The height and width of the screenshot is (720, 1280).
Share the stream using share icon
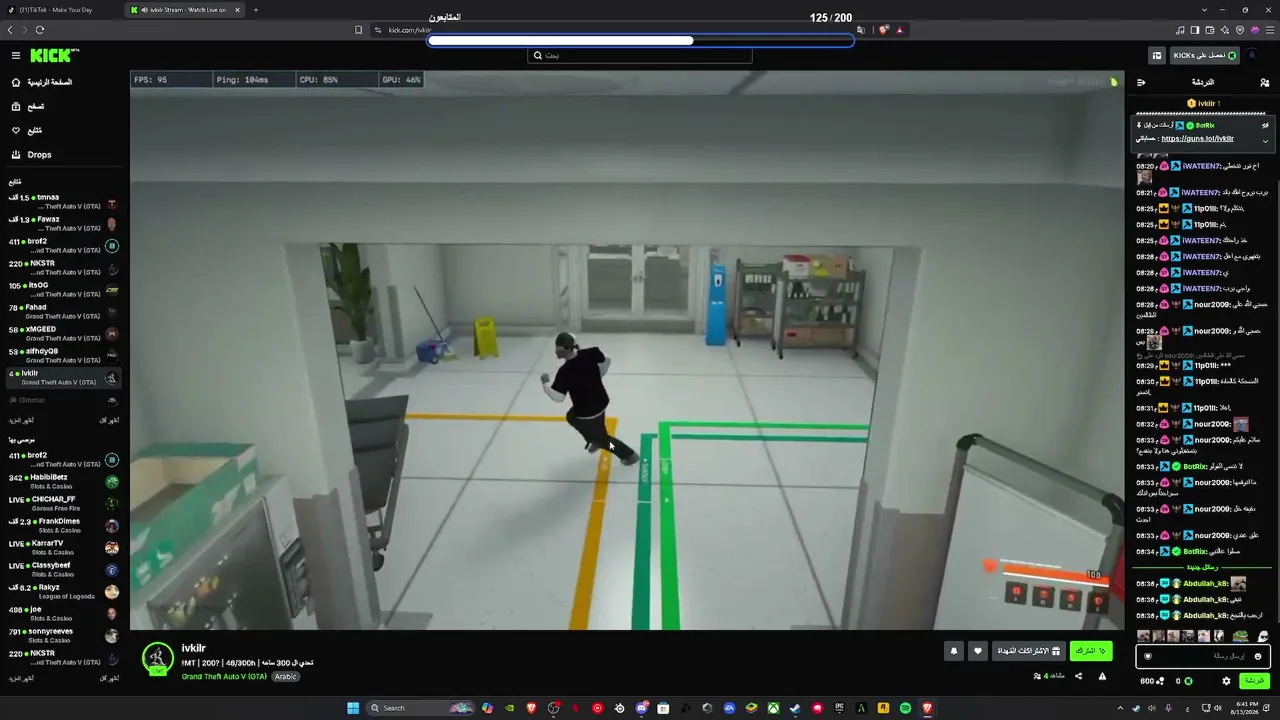1078,676
